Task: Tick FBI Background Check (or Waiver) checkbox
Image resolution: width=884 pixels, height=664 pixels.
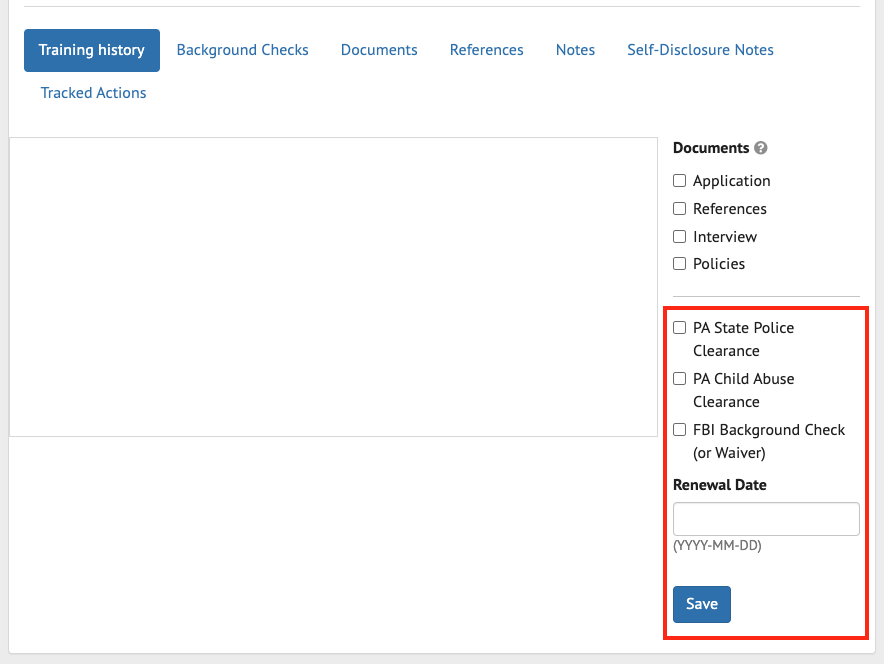Action: coord(680,430)
